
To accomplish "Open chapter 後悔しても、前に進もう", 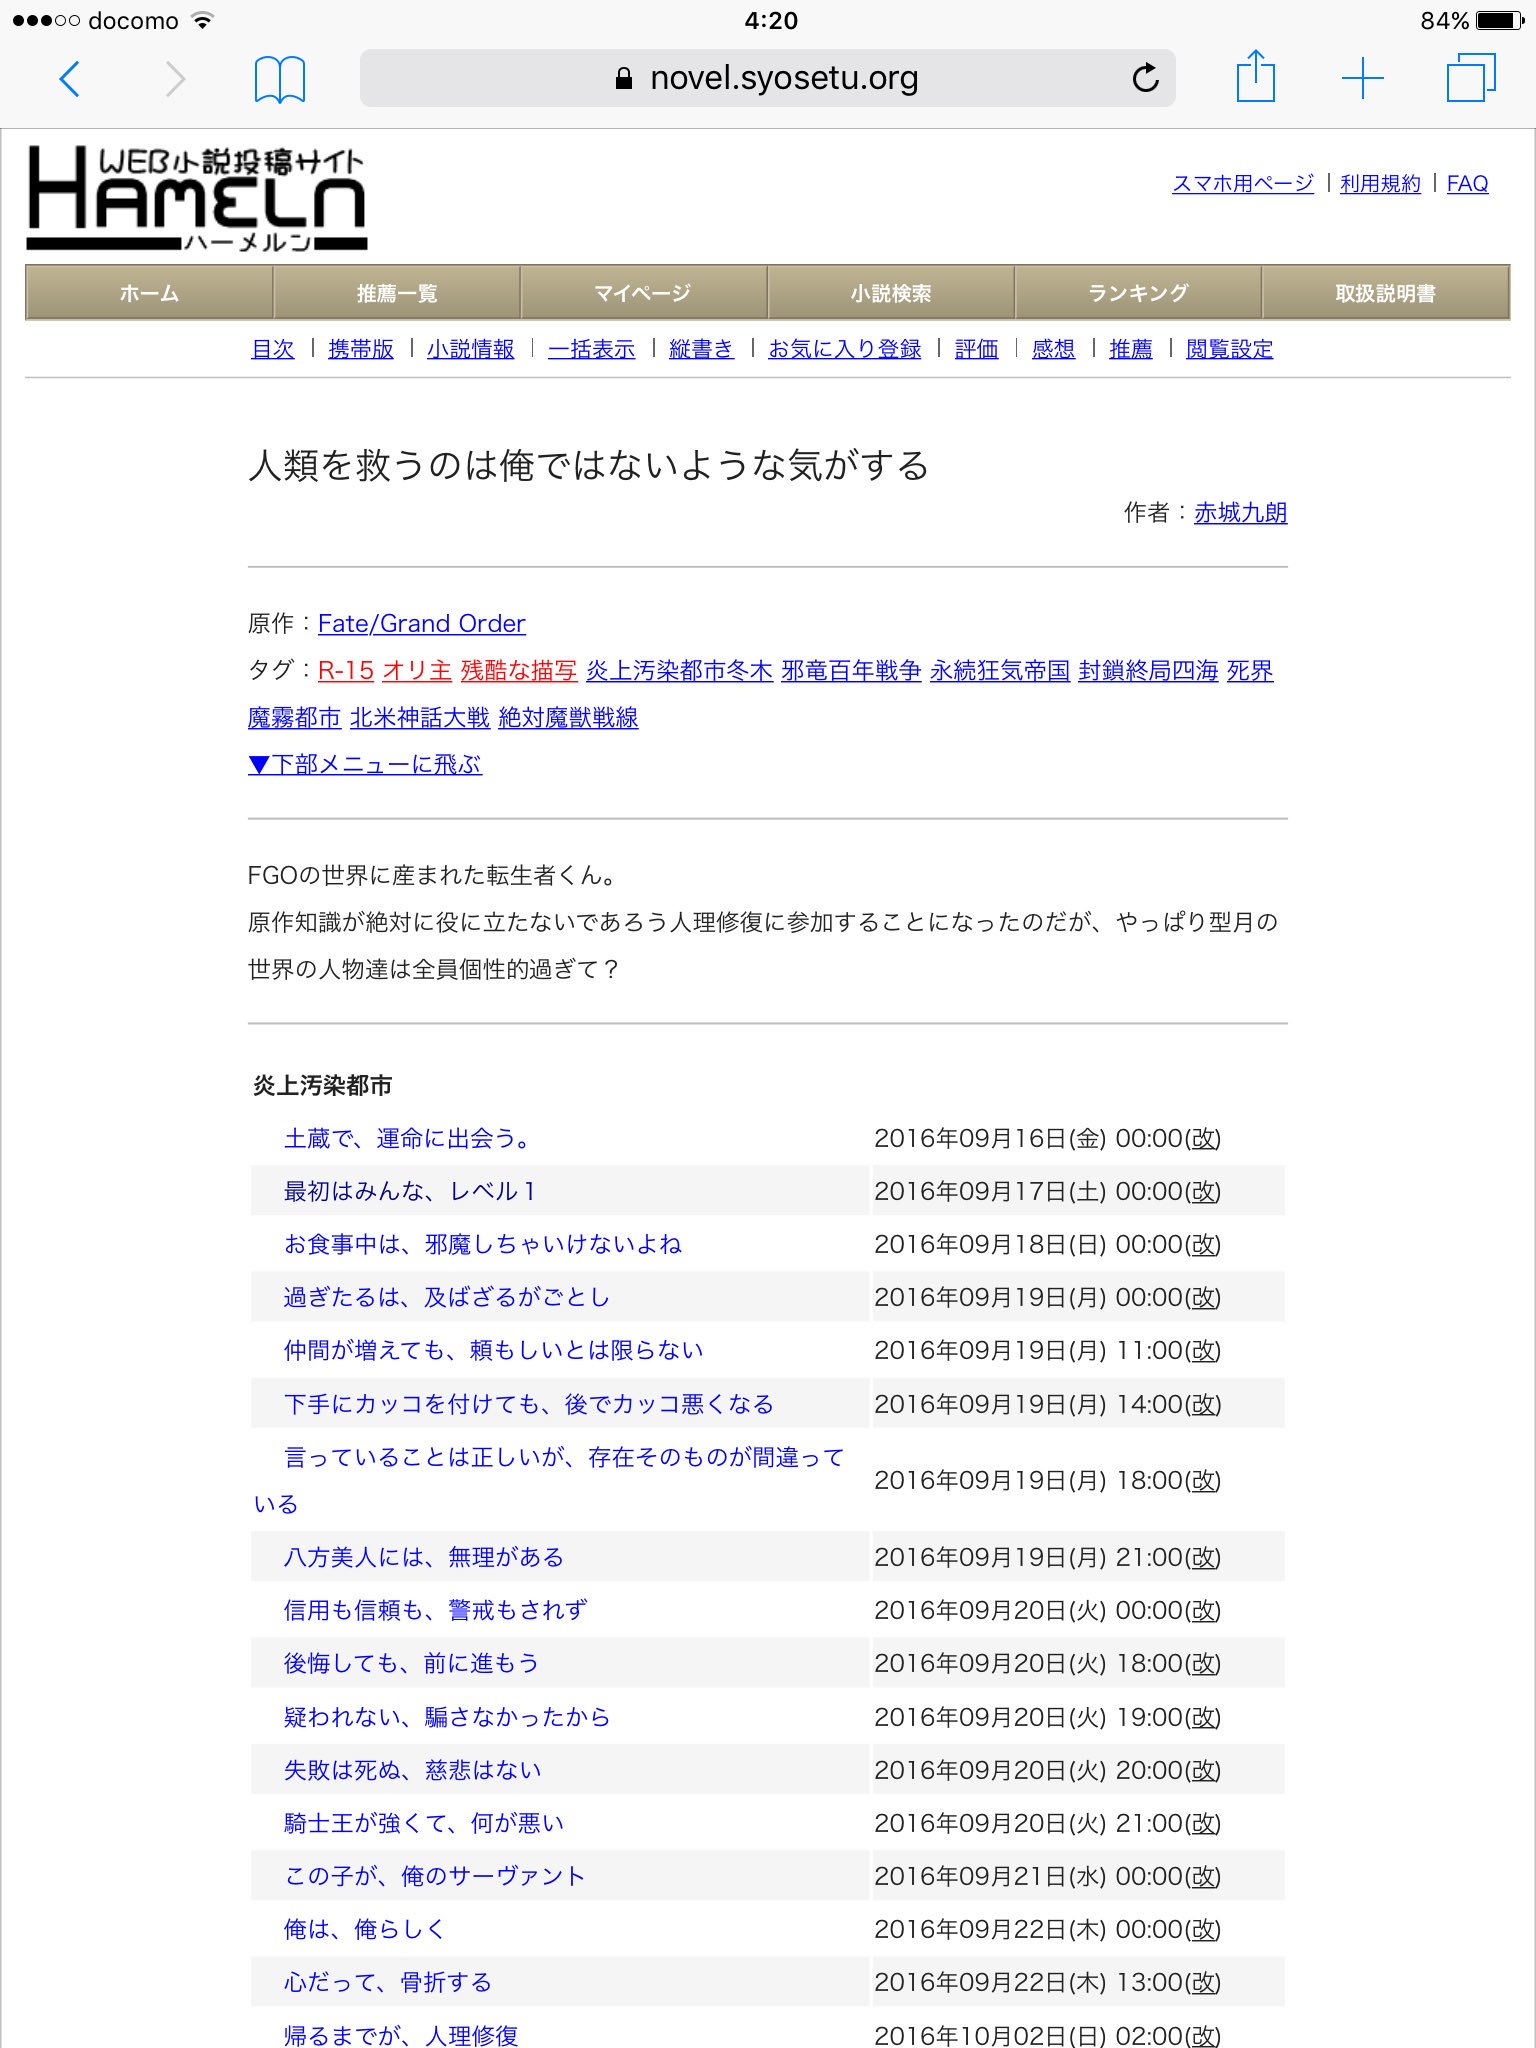I will pos(412,1664).
